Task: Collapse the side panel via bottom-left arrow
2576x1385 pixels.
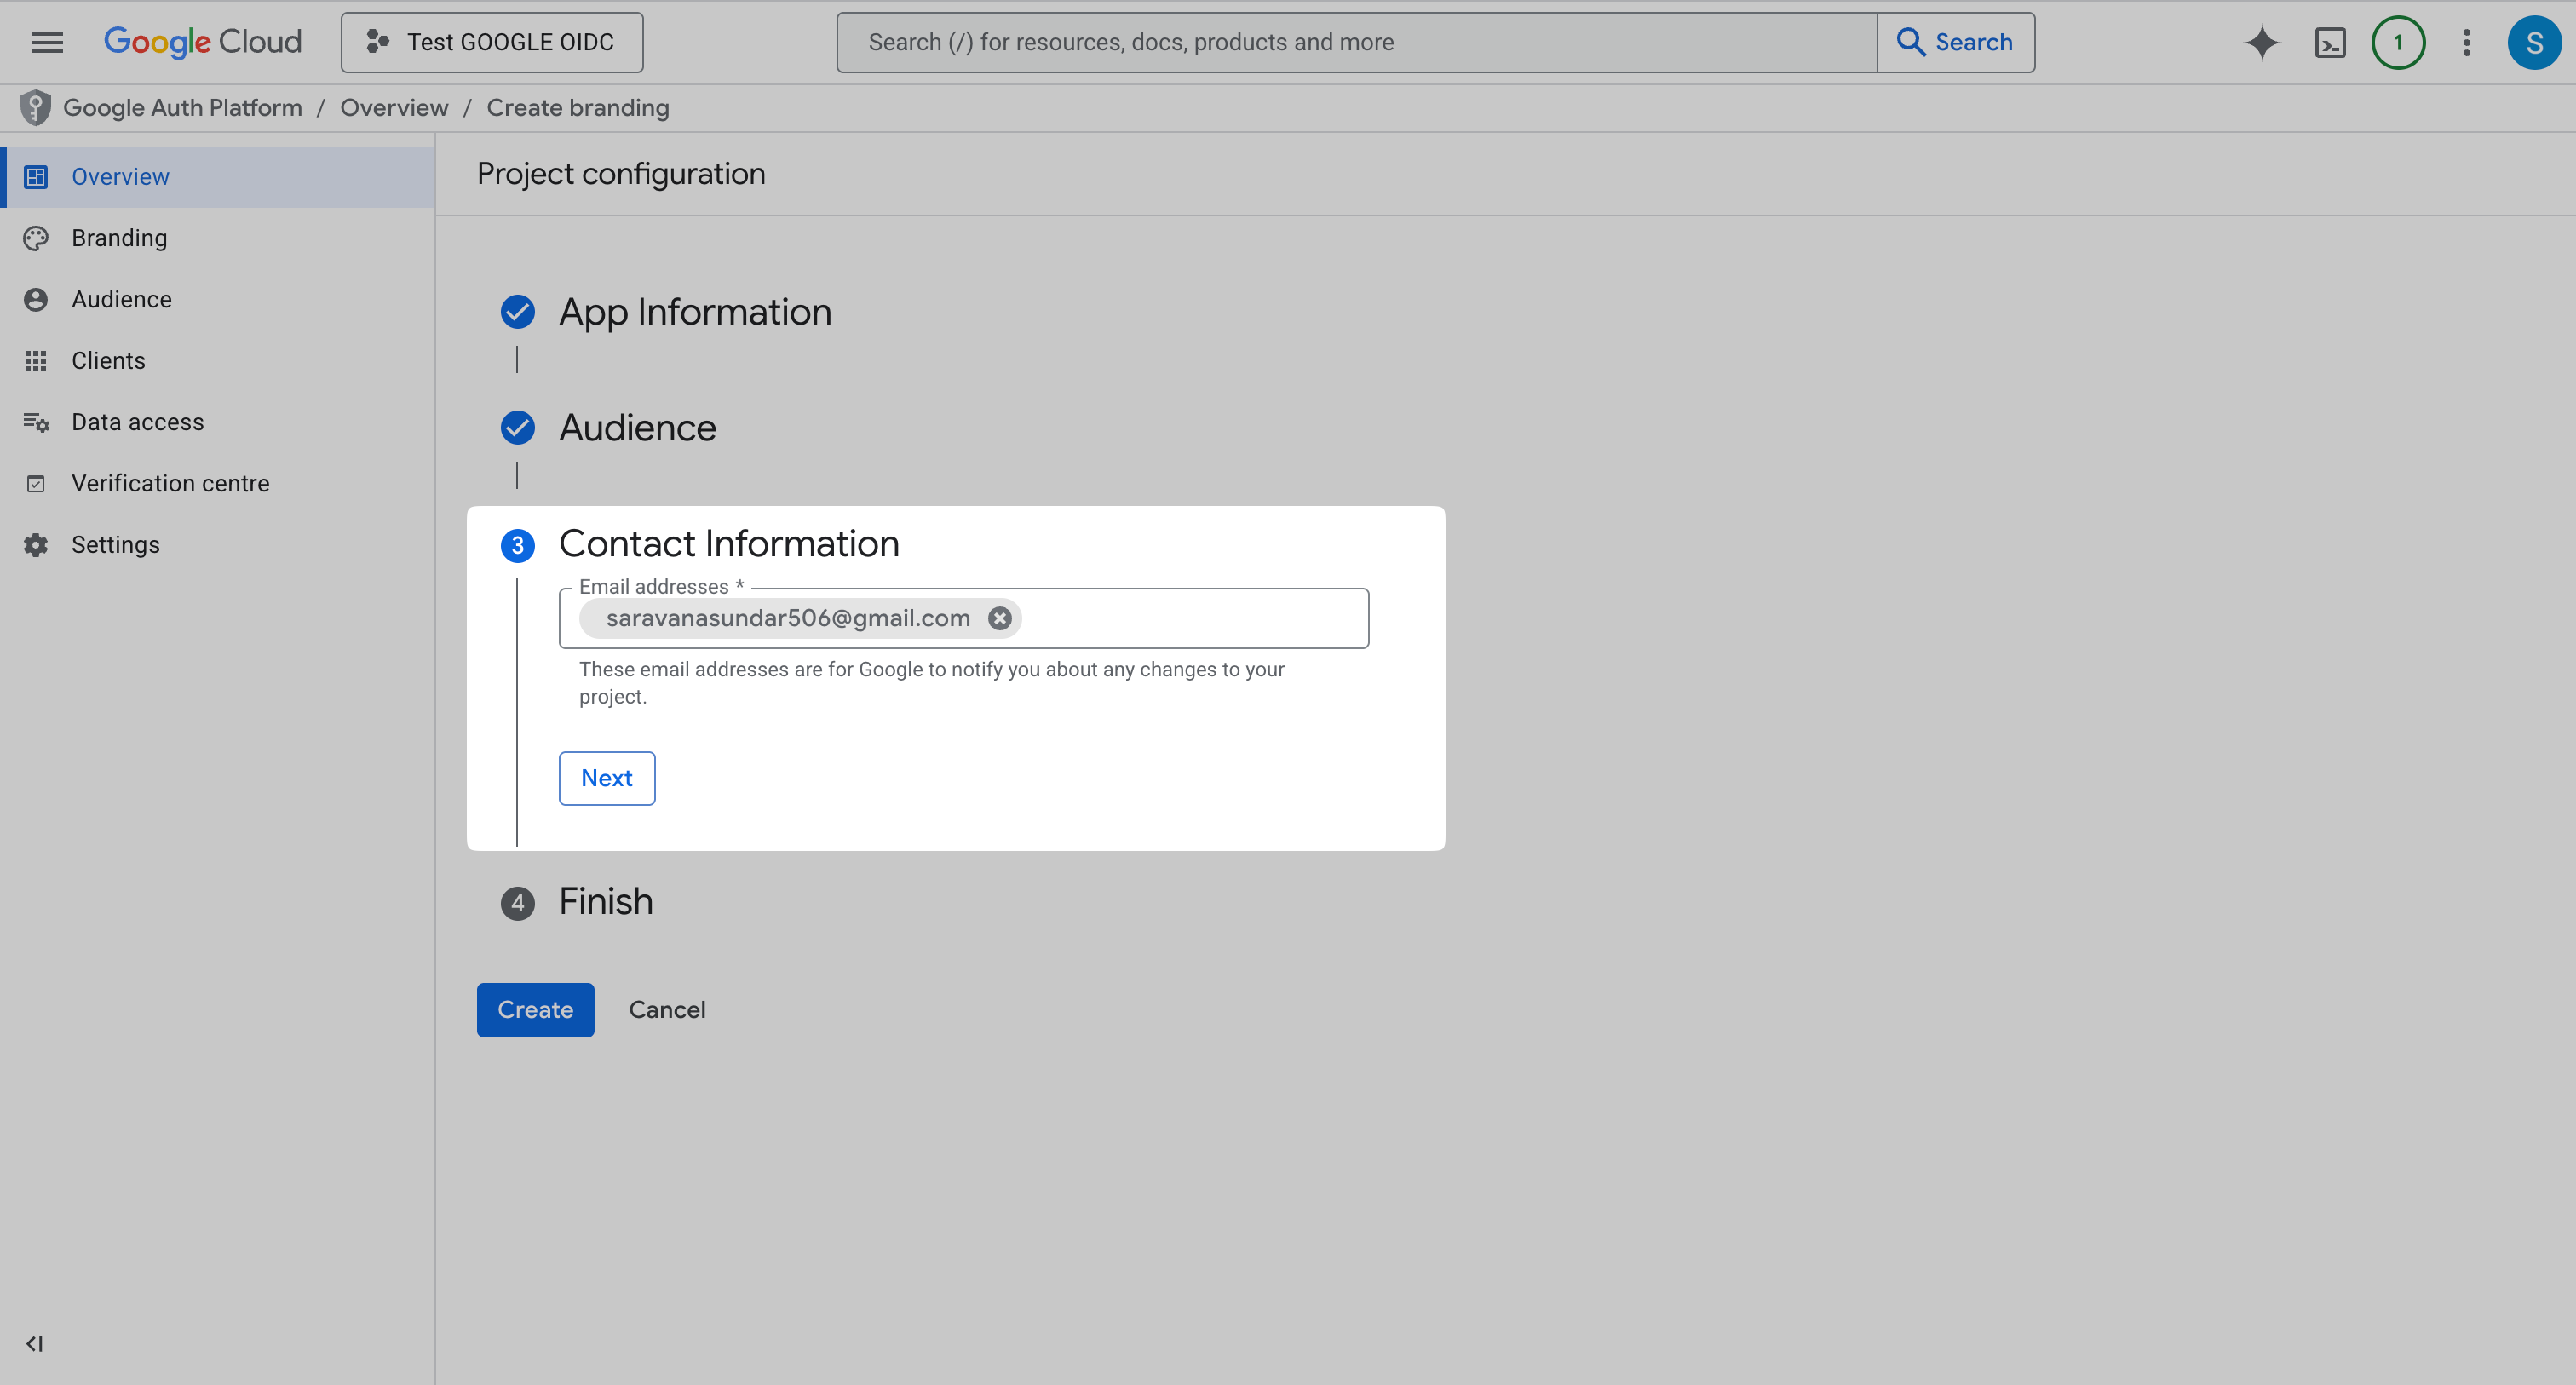Action: pos(35,1344)
